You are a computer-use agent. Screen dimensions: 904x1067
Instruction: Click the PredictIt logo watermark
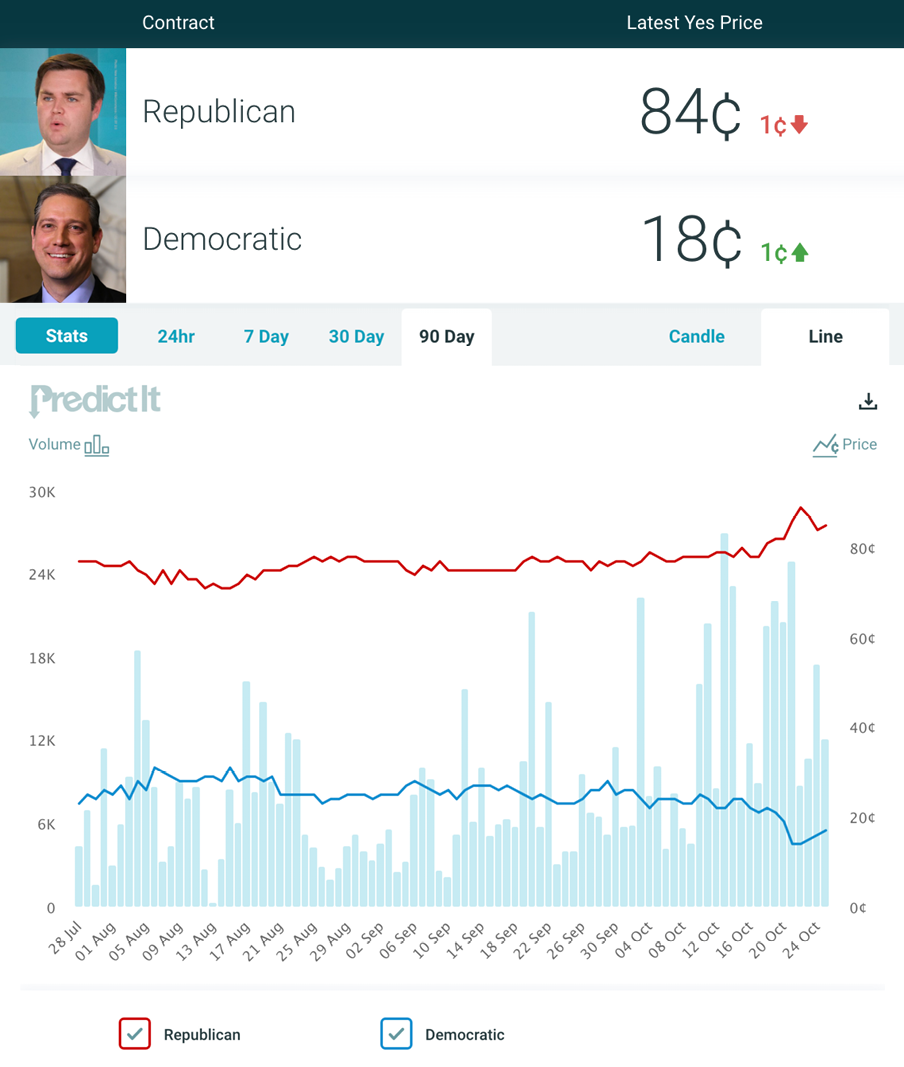(x=94, y=399)
